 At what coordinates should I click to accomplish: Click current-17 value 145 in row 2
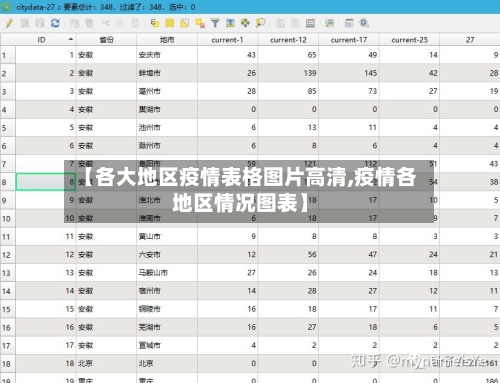point(349,73)
